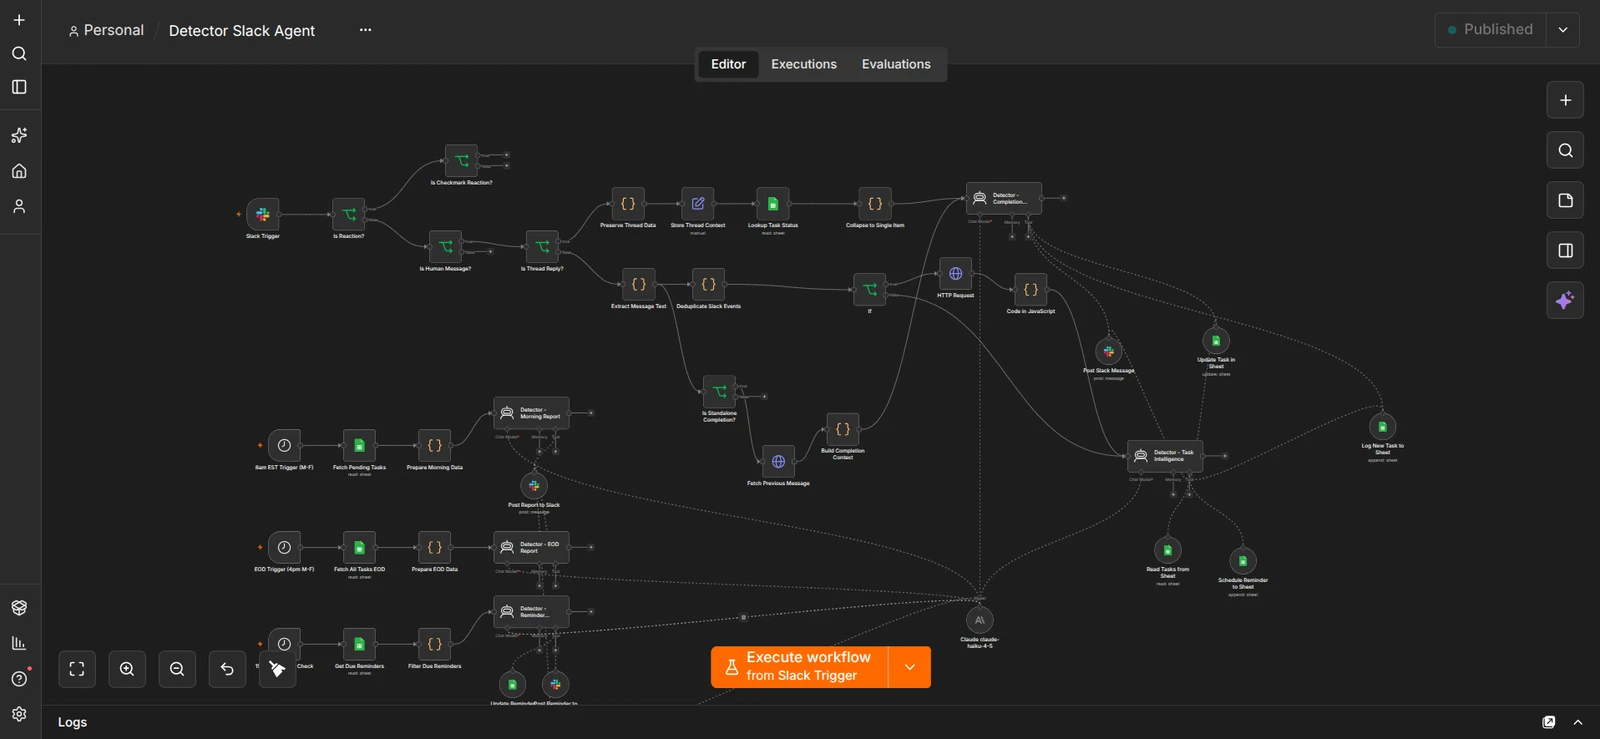The image size is (1600, 739).
Task: Select the Is Reaction? switch node
Action: 349,214
